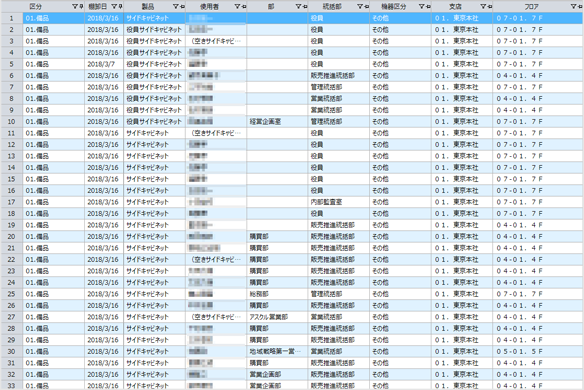Click the 地域戦略第一営… cell in row 30

[277, 351]
